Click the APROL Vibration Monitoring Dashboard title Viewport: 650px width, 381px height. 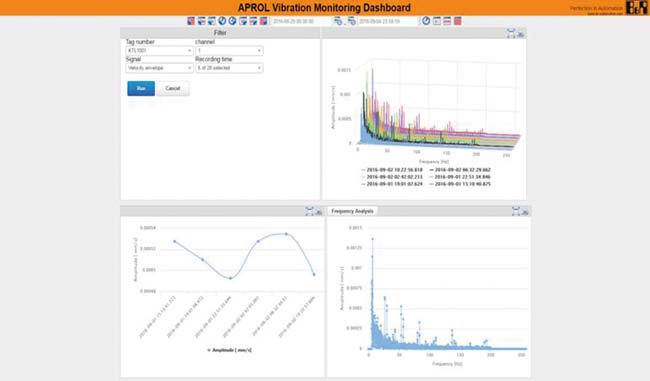point(324,8)
